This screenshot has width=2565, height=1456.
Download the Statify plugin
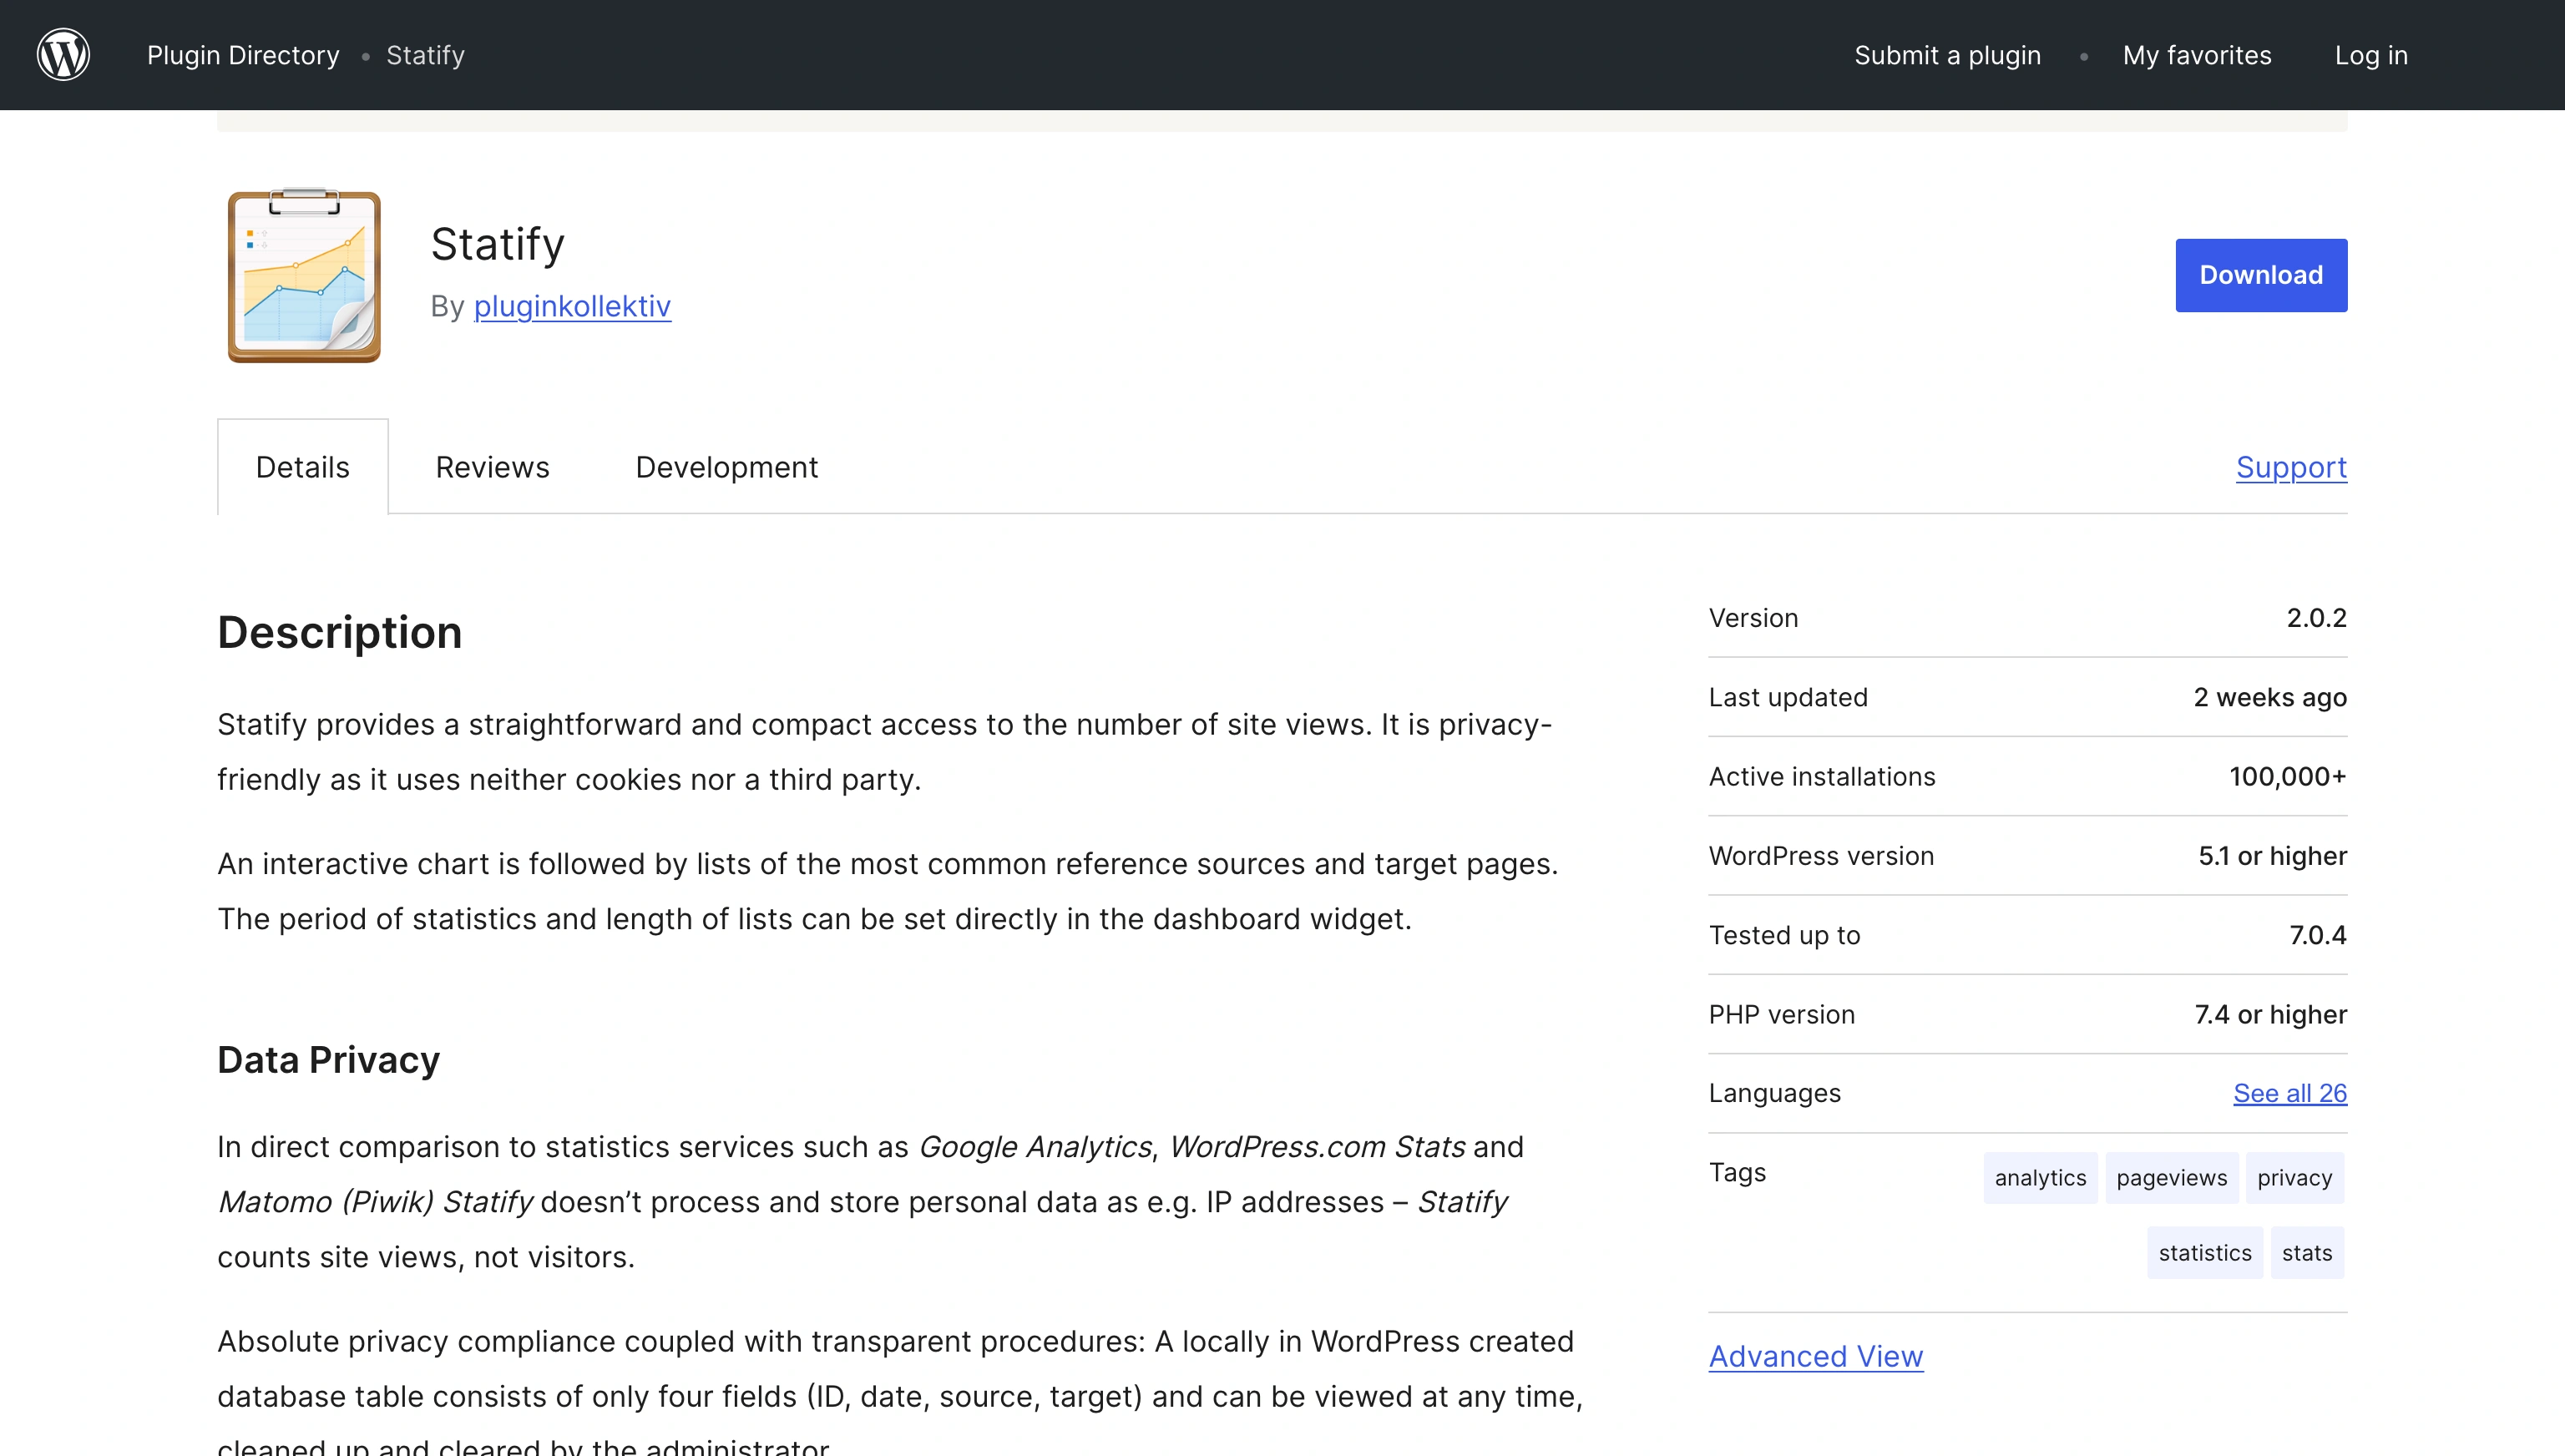(2261, 275)
